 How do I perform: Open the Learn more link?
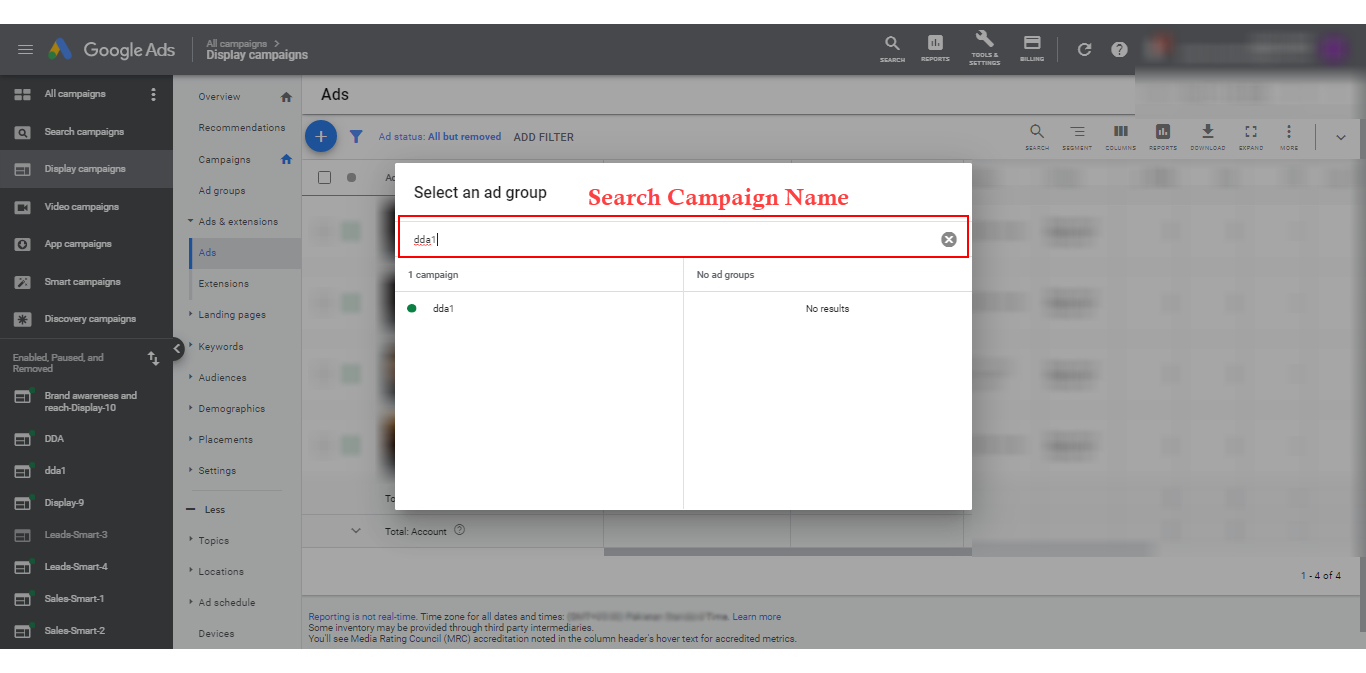(x=756, y=617)
